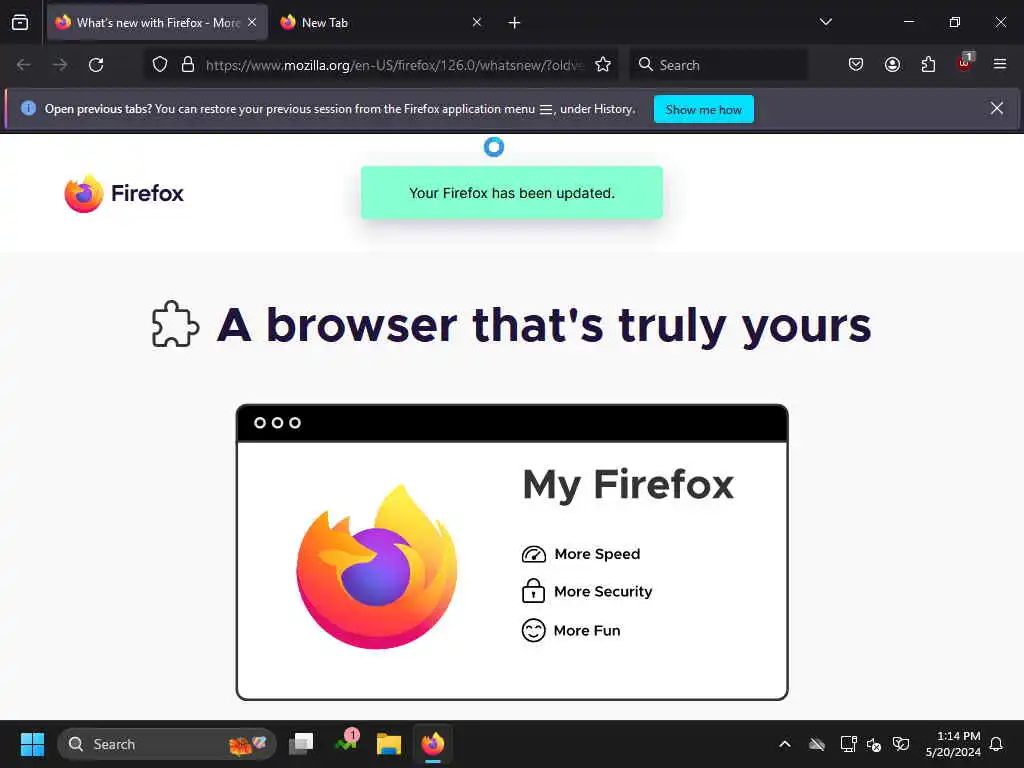Open the notifications bell icon
The width and height of the screenshot is (1024, 768).
pyautogui.click(x=996, y=744)
